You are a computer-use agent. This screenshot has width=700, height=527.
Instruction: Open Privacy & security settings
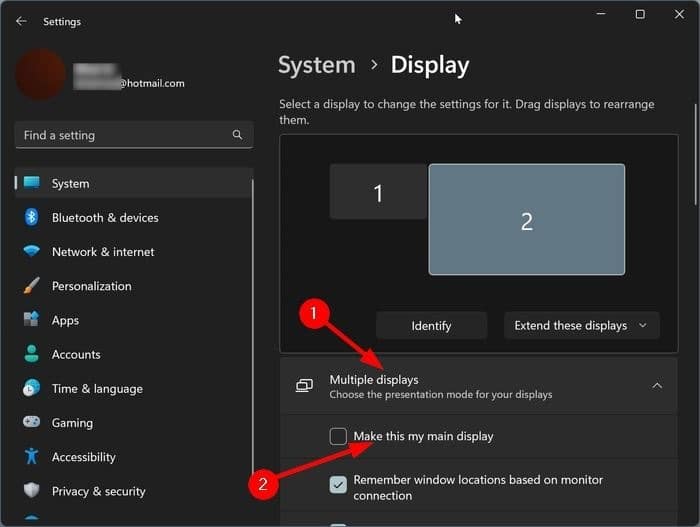tap(134, 491)
